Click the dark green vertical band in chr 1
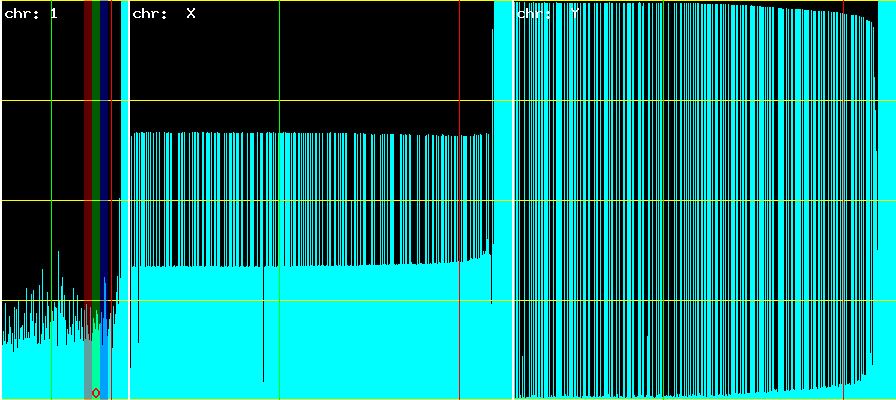Screen dimensions: 896x400 96,150
